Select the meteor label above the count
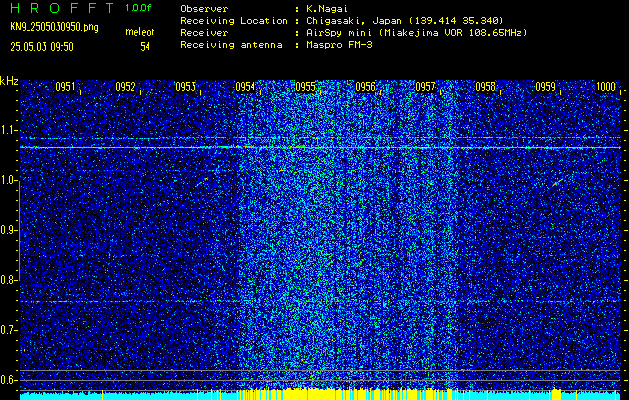This screenshot has width=629, height=400. point(140,32)
